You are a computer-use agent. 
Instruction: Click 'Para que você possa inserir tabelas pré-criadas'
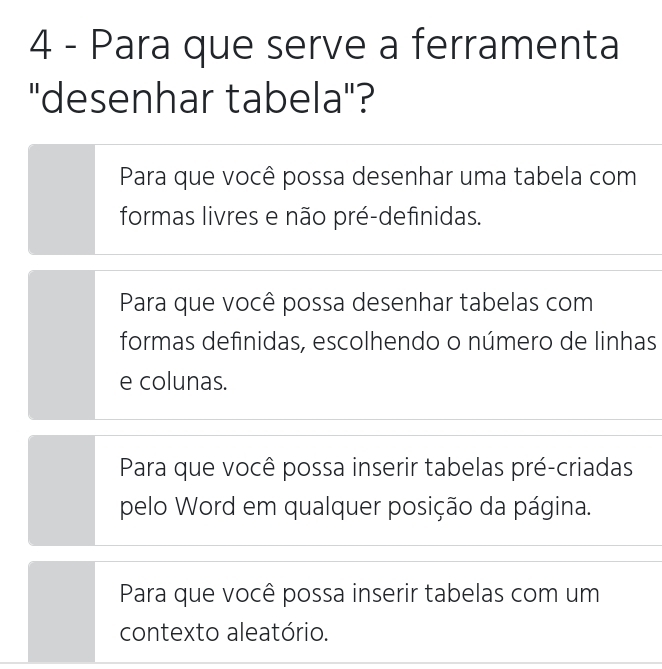(x=375, y=467)
